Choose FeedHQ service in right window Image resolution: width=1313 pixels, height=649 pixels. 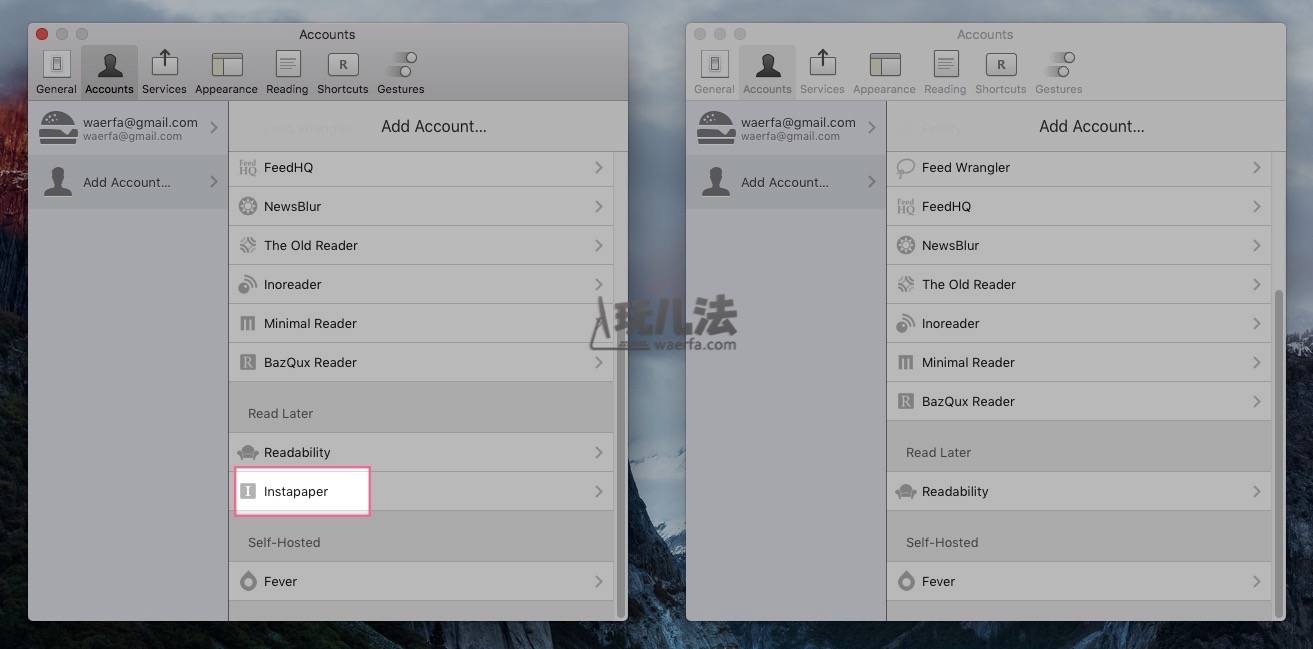point(1079,207)
